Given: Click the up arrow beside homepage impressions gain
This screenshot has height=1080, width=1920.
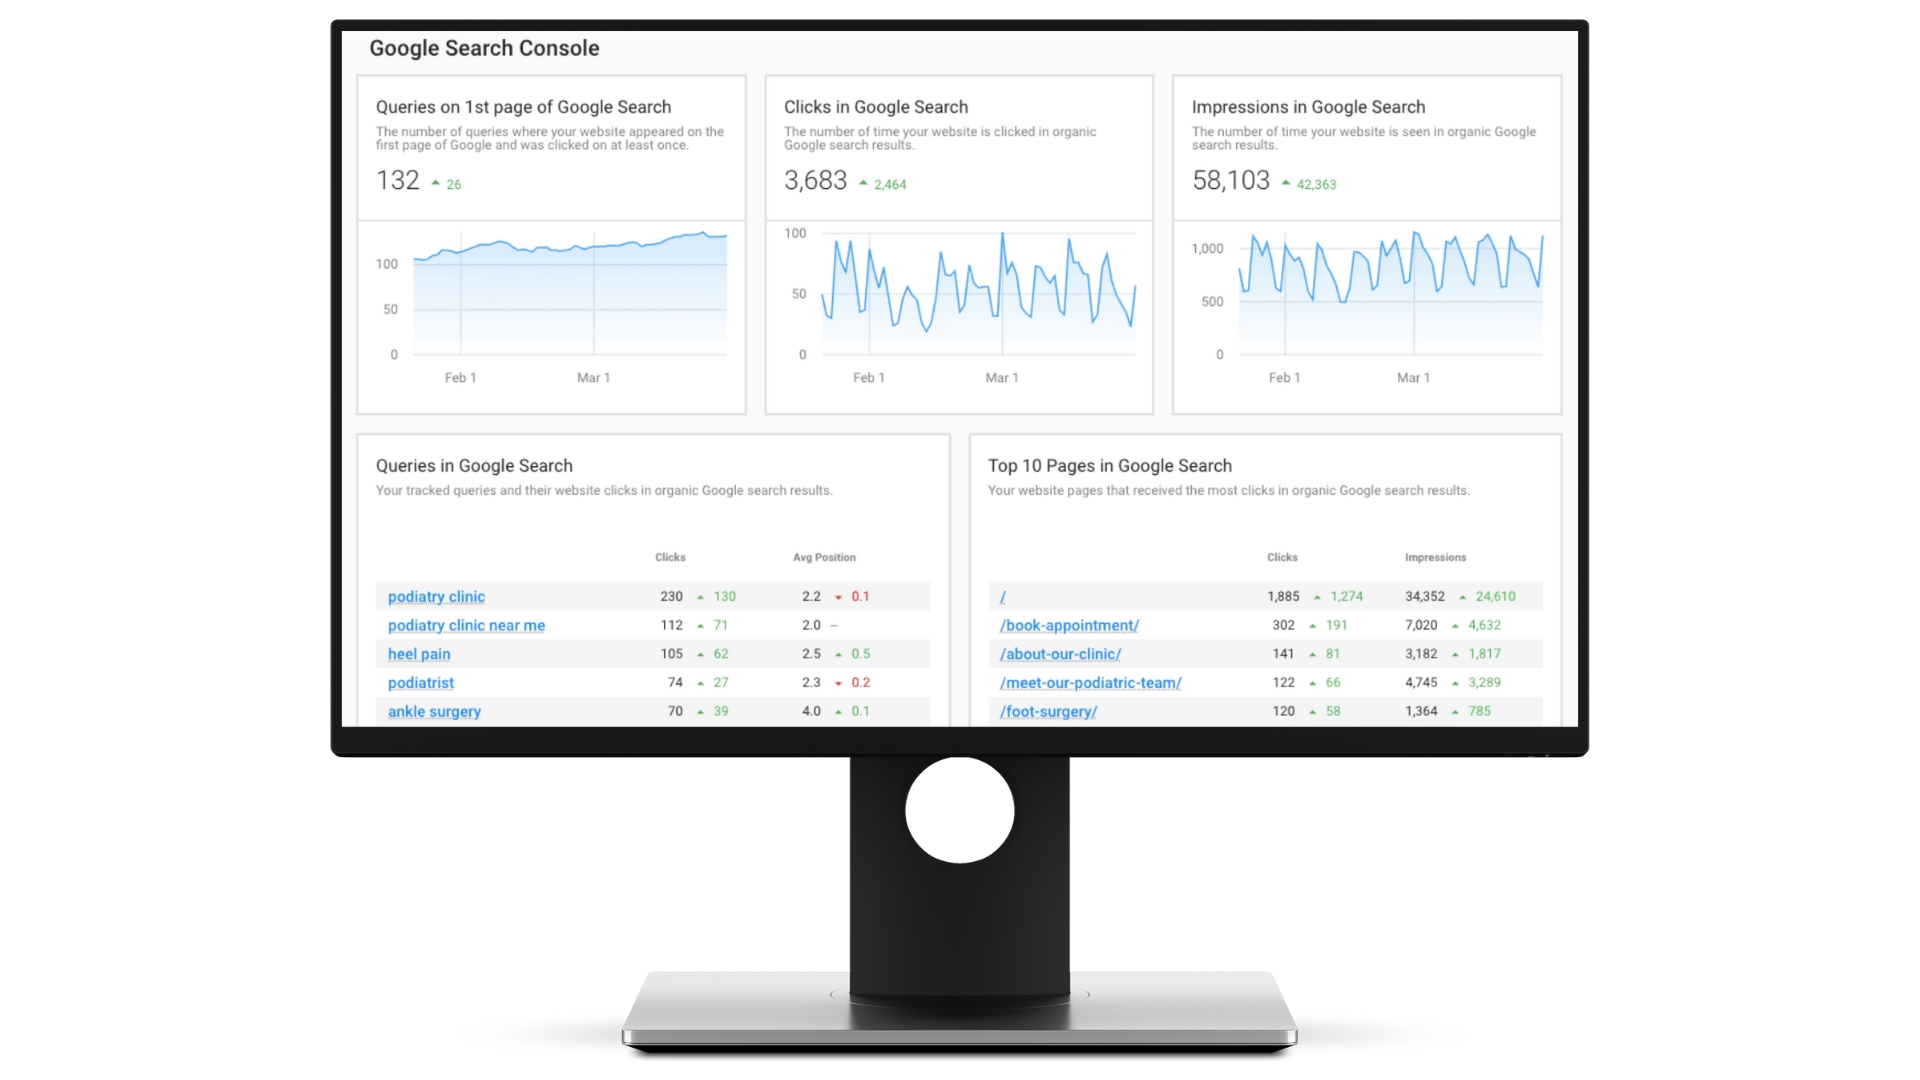Looking at the screenshot, I should pos(1461,596).
